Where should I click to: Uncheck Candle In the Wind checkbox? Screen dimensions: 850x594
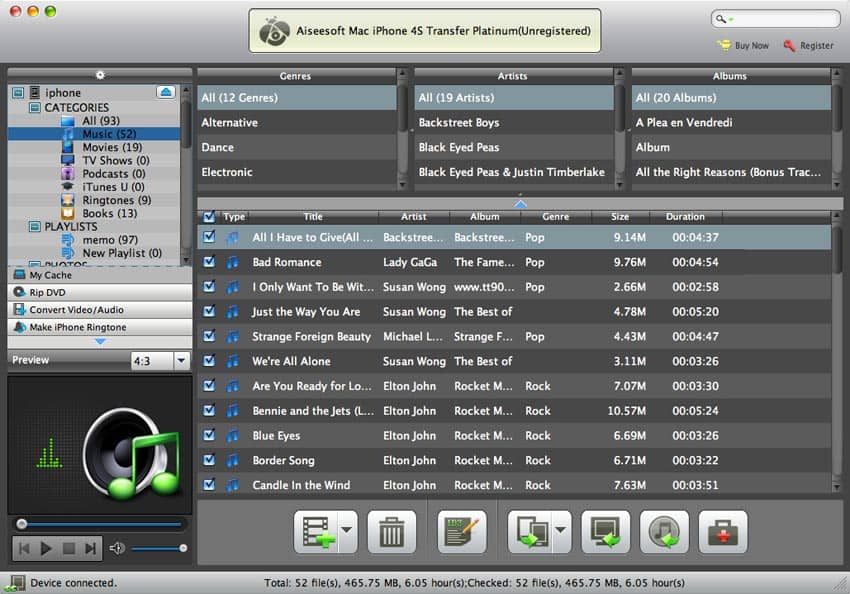tap(209, 485)
